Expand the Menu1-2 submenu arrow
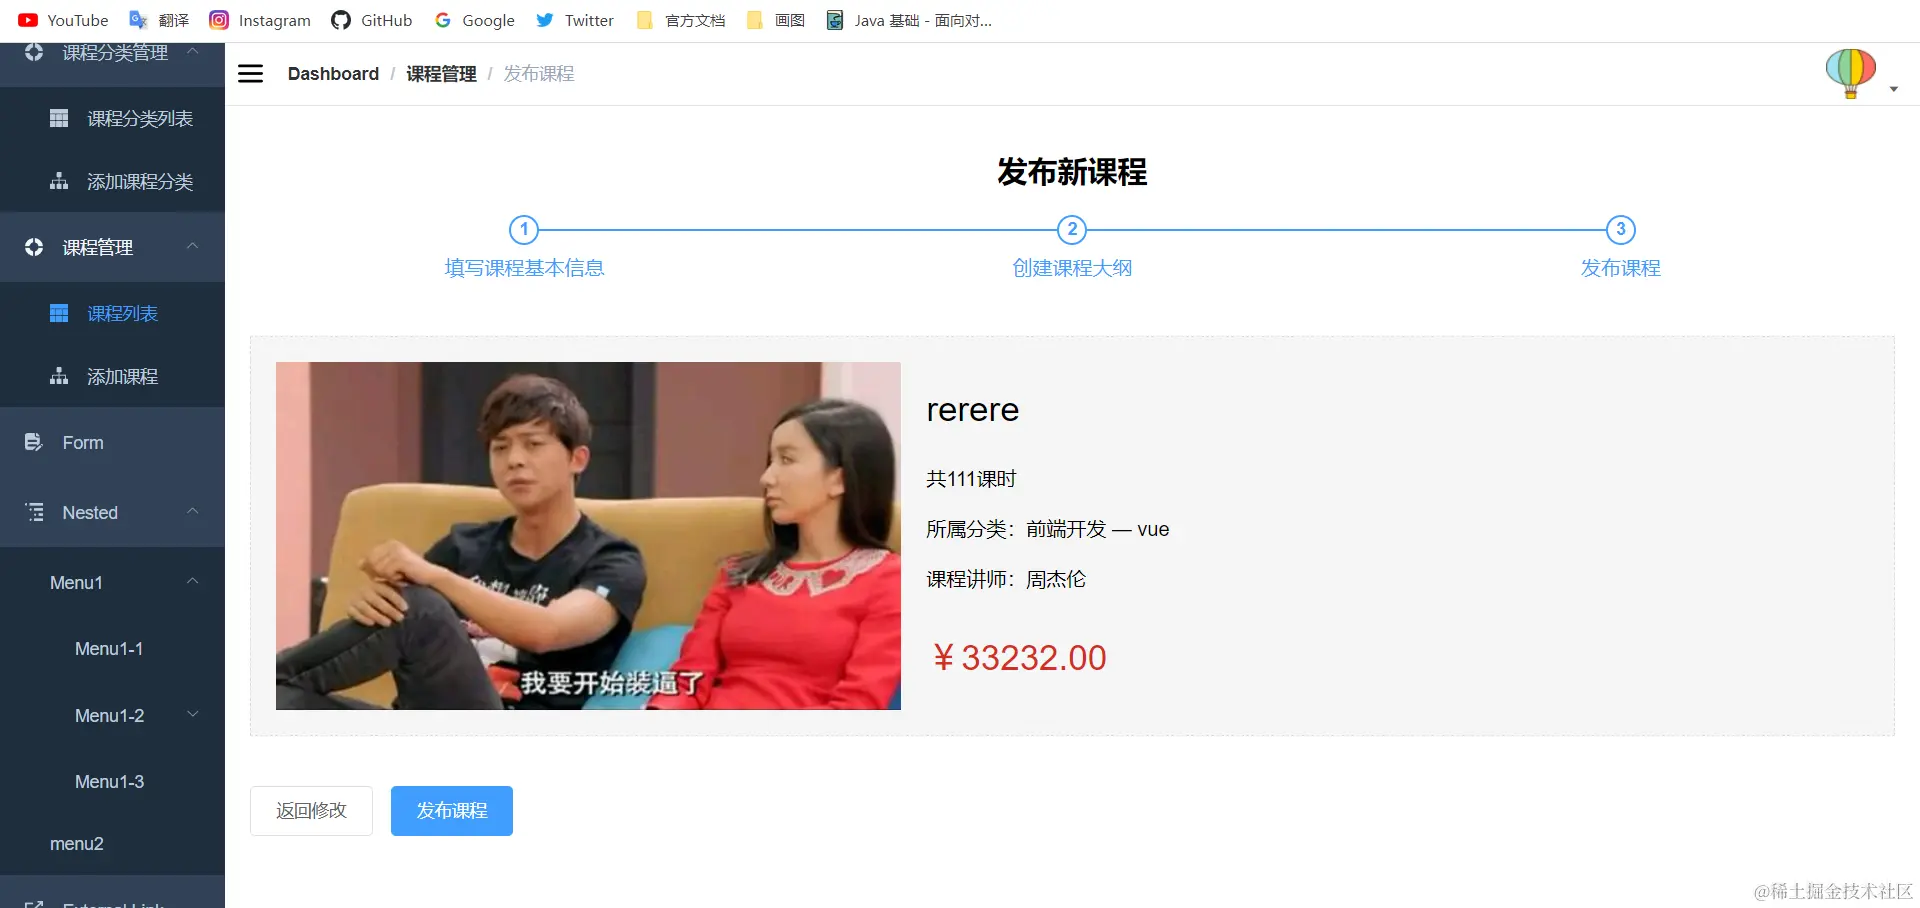The width and height of the screenshot is (1920, 908). (193, 714)
